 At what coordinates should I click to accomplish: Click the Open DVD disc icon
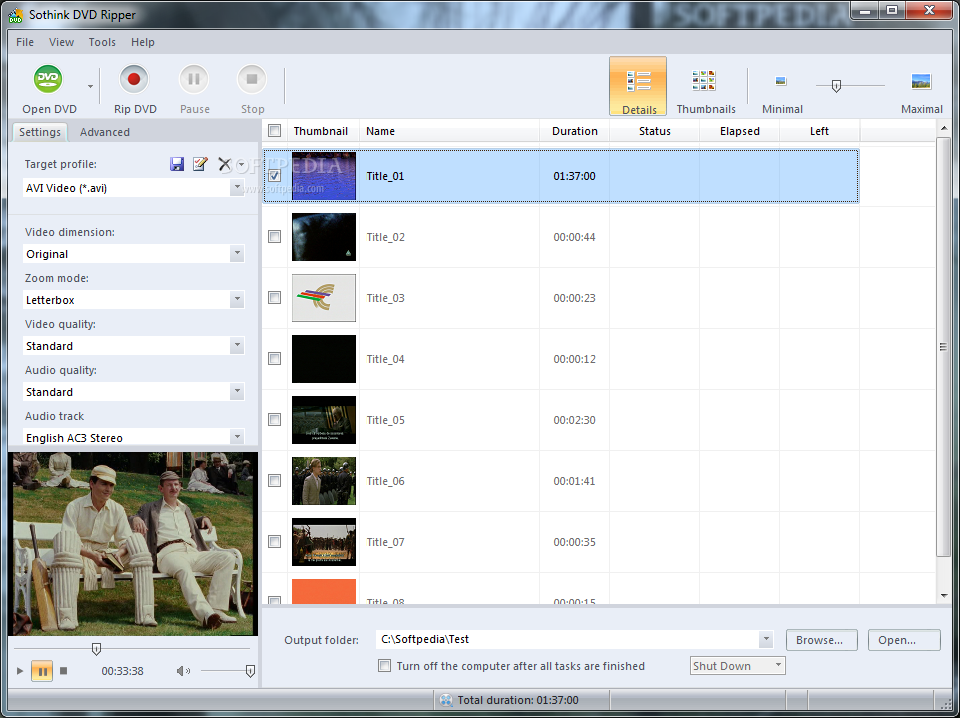[48, 79]
